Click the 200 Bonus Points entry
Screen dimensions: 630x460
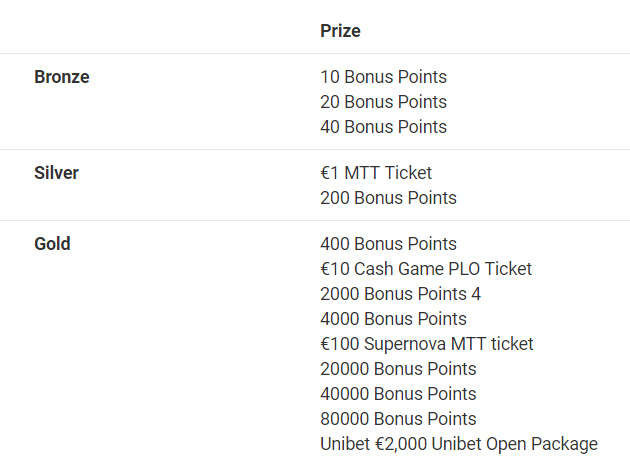click(389, 198)
